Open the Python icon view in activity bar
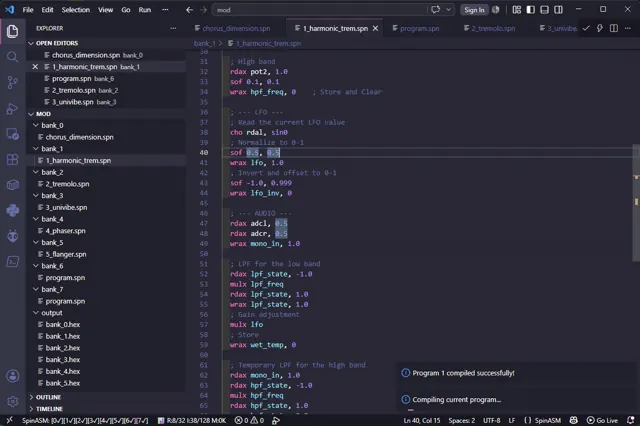This screenshot has width=640, height=426. (x=13, y=211)
